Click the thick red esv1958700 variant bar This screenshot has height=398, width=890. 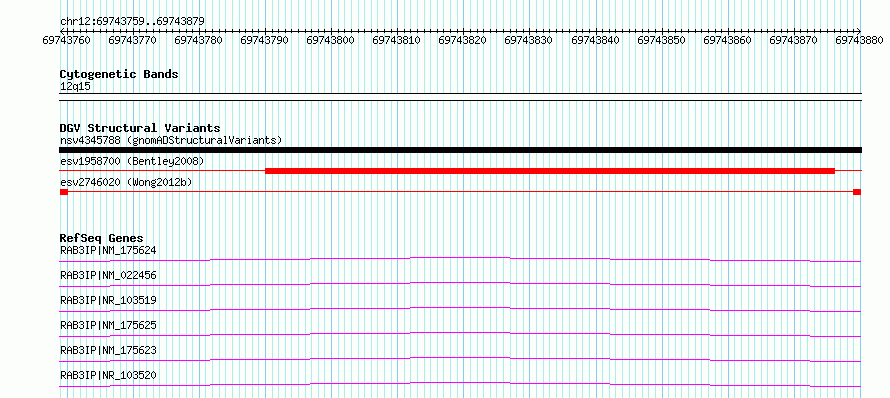[550, 170]
